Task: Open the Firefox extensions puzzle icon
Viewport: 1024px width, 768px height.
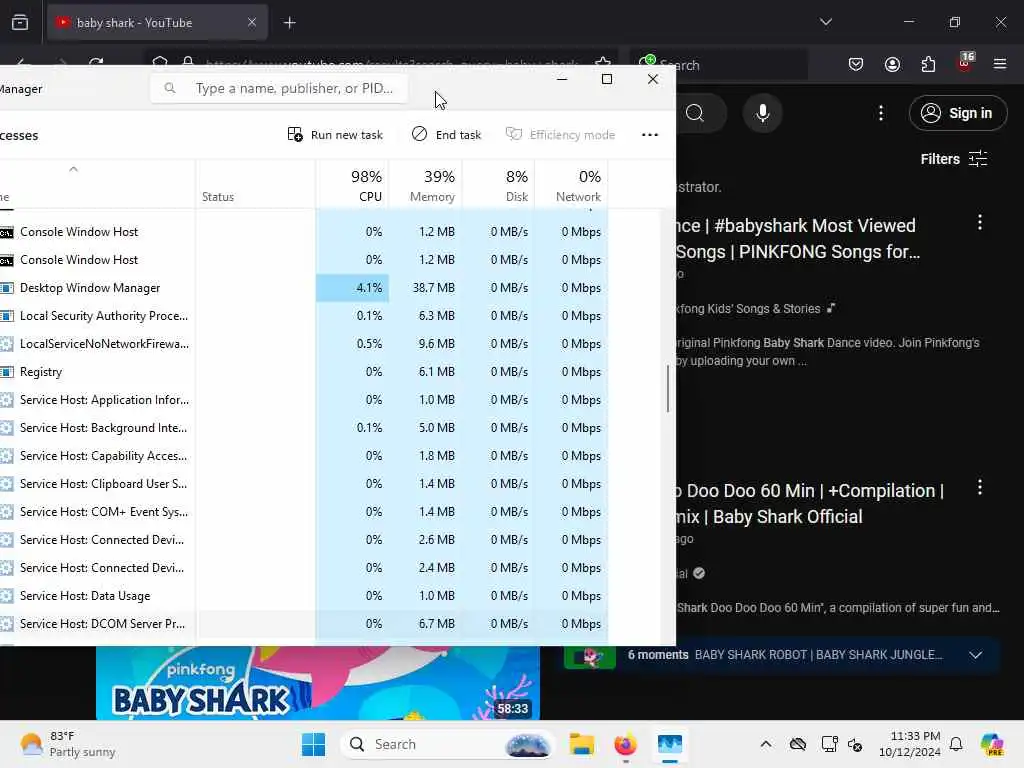Action: coord(928,64)
